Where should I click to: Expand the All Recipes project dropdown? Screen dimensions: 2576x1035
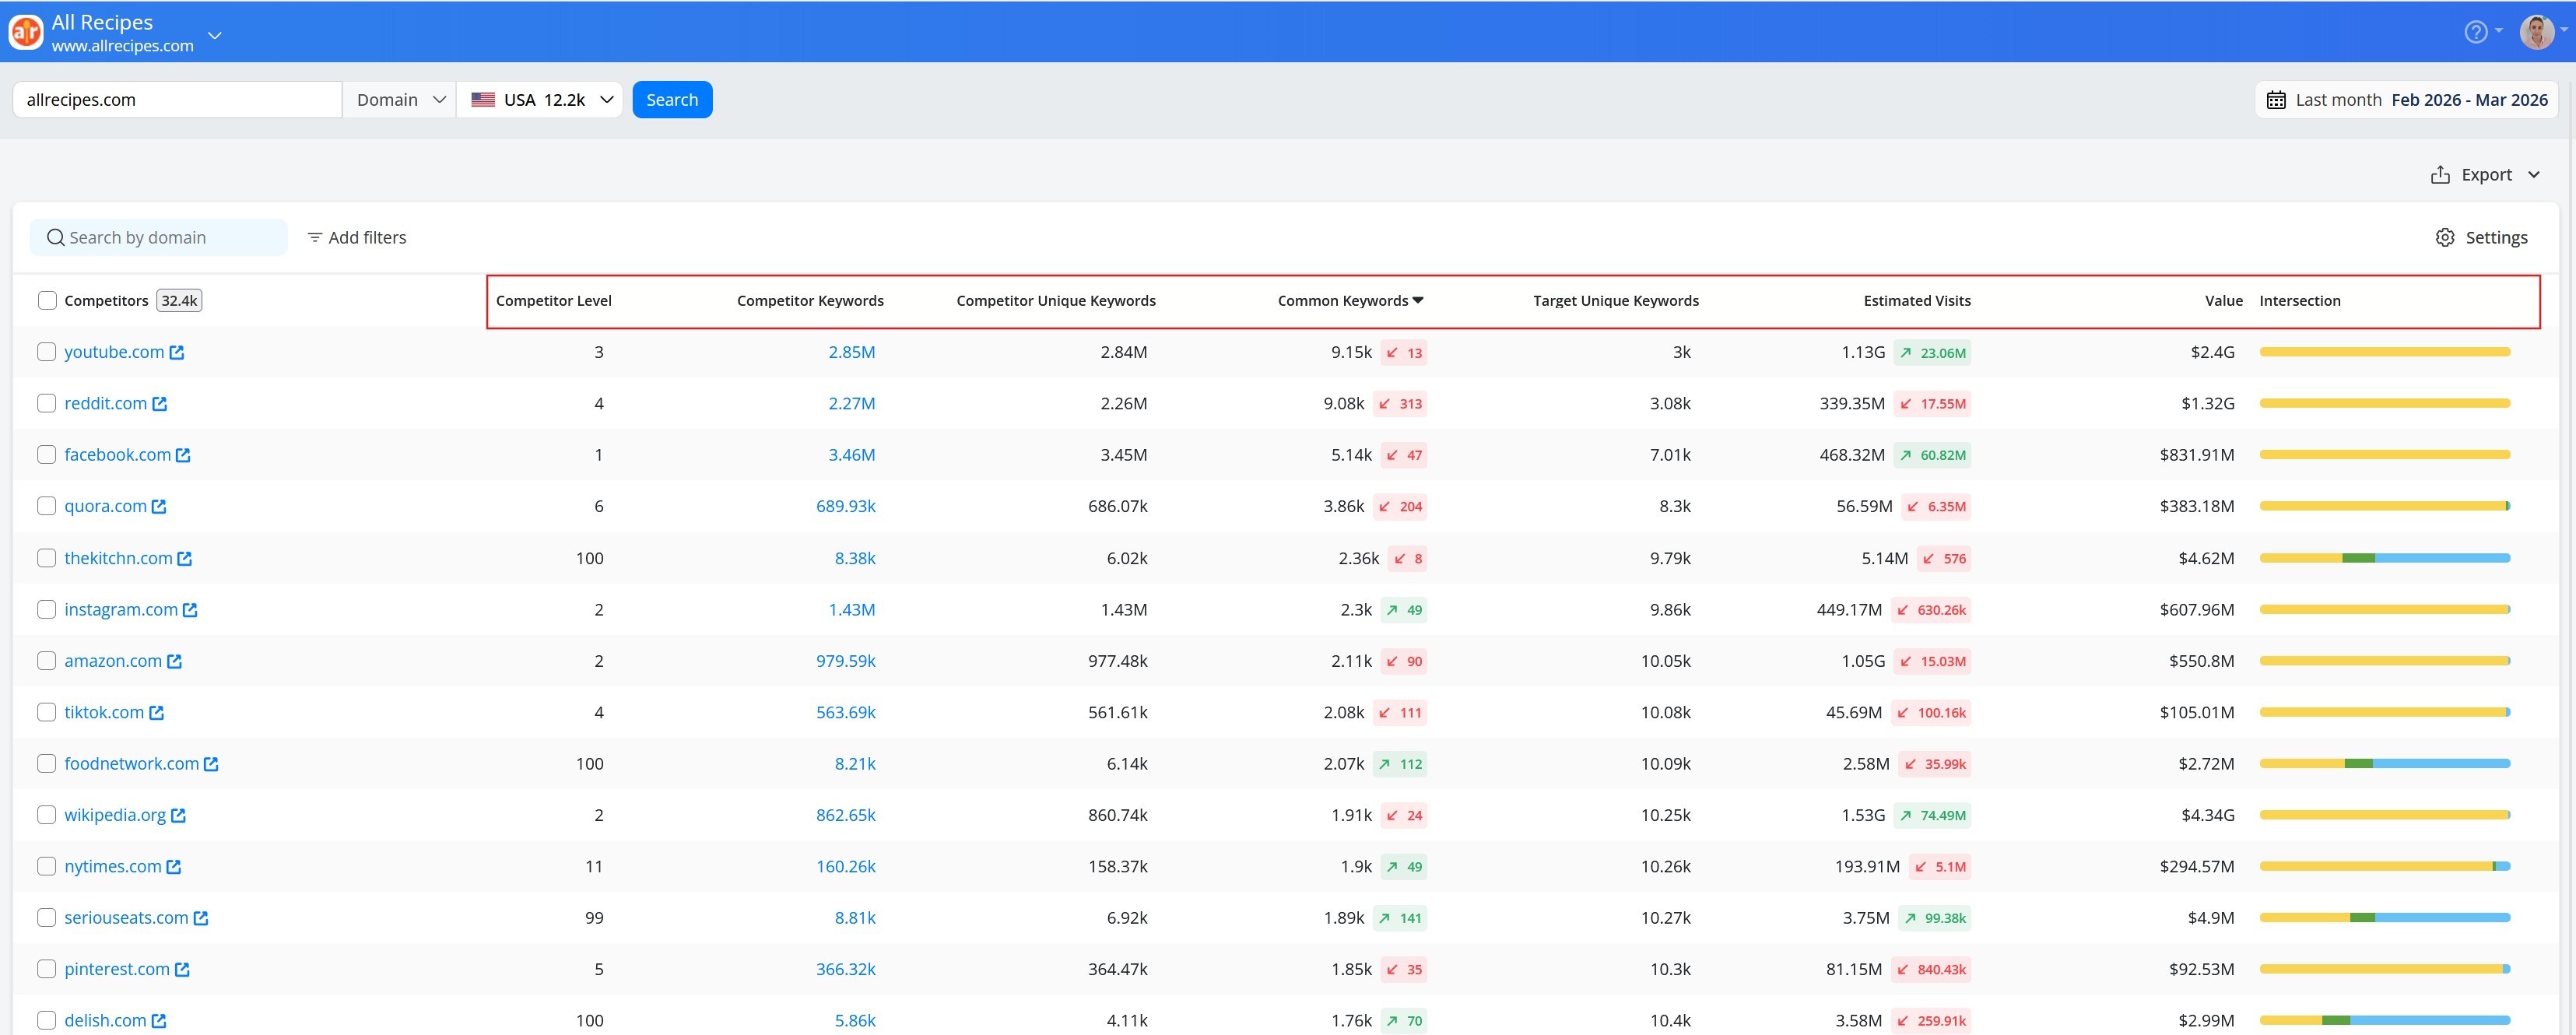click(214, 35)
